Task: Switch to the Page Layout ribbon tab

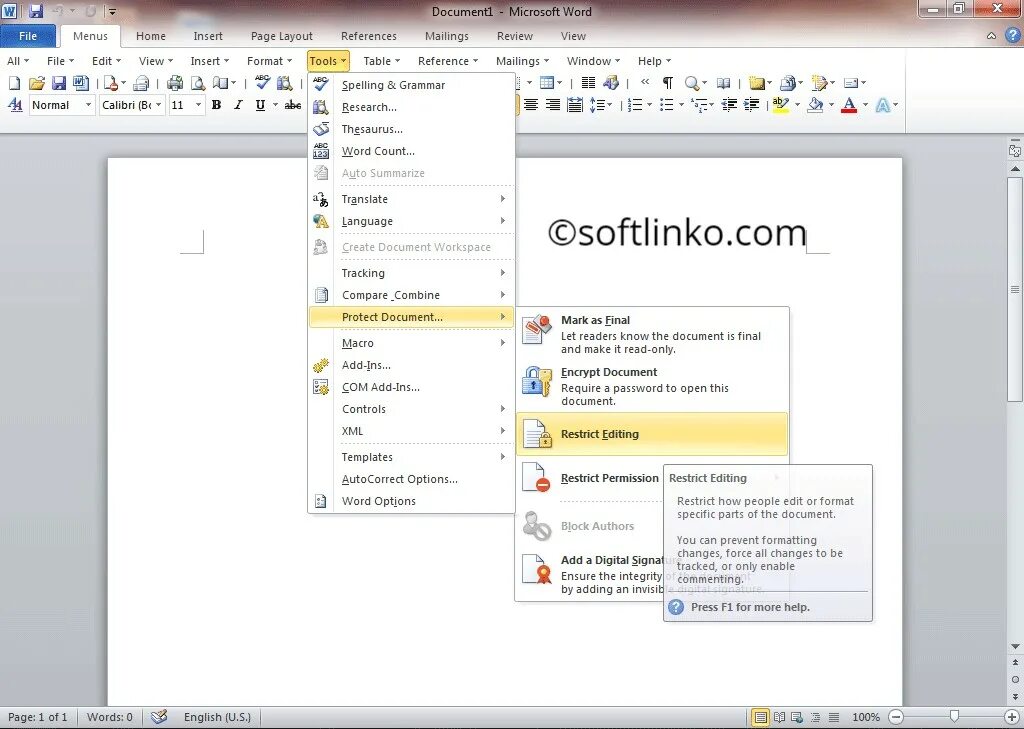Action: (x=281, y=36)
